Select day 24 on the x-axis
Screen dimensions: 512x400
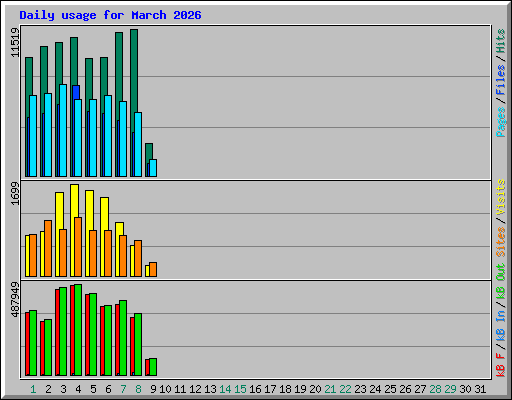(375, 389)
